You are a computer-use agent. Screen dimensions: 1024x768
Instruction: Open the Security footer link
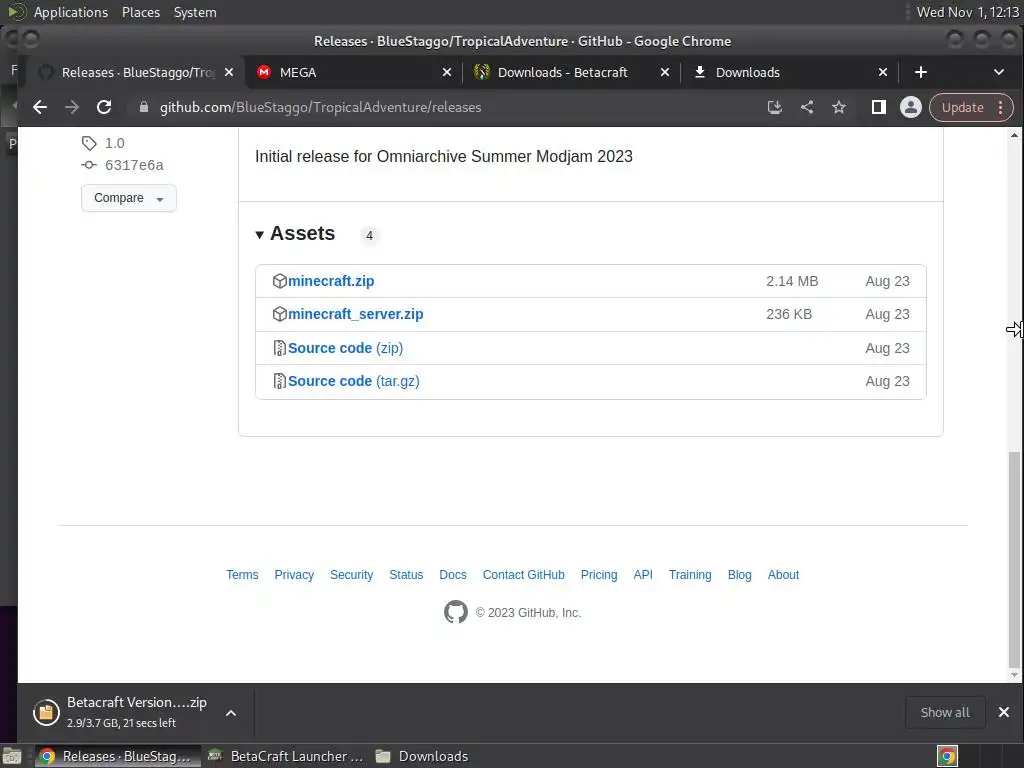pyautogui.click(x=351, y=575)
